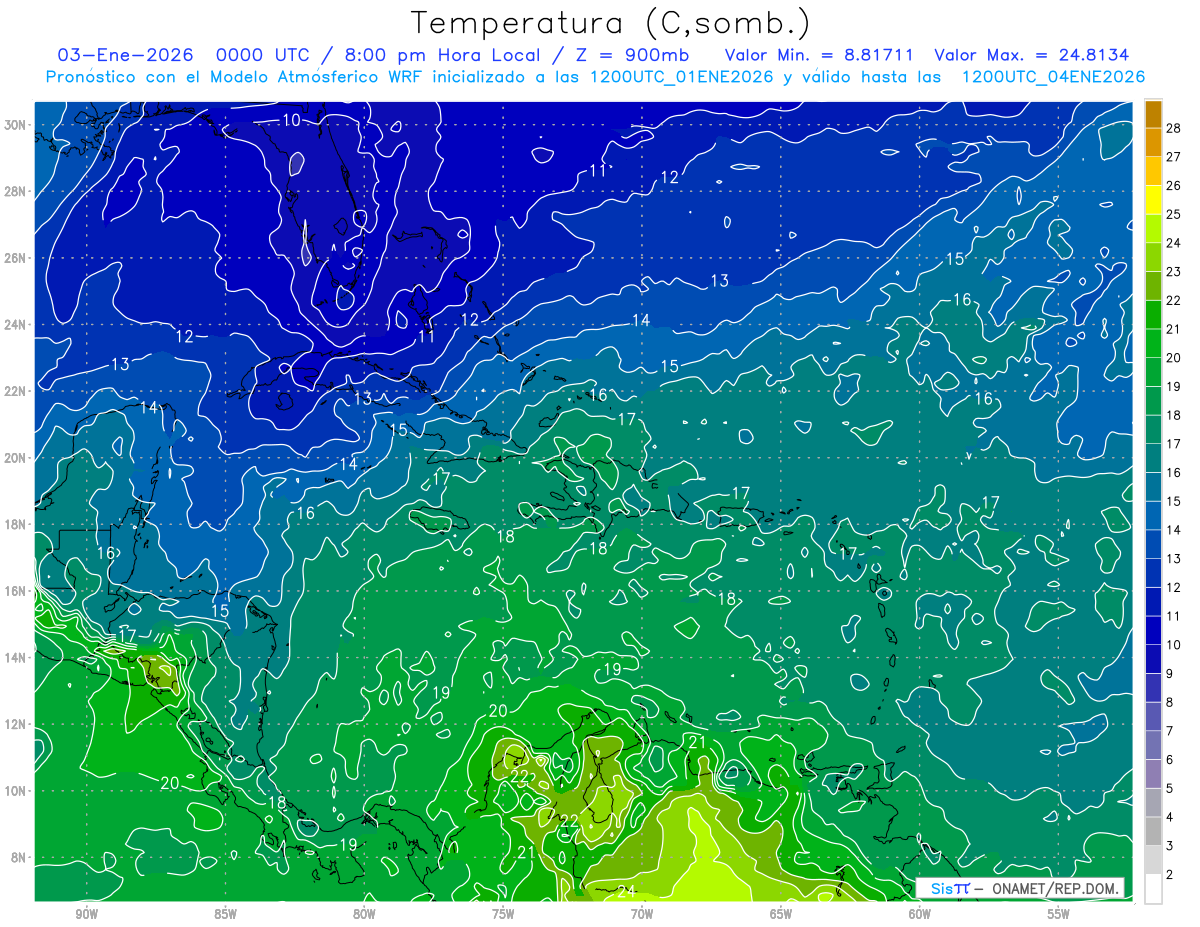Select the pressure level "Z = 900mb"
This screenshot has width=1200, height=927.
coord(634,55)
